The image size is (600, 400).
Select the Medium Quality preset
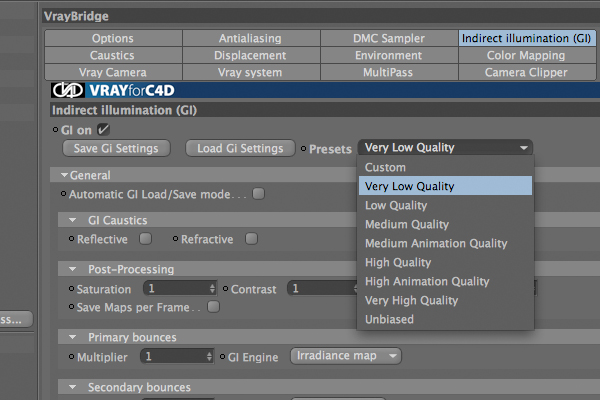tap(445, 224)
